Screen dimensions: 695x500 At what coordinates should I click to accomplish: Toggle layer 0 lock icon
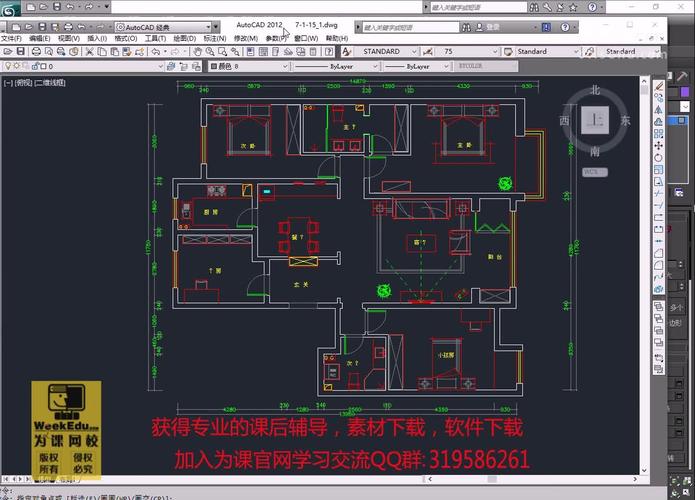[35, 66]
